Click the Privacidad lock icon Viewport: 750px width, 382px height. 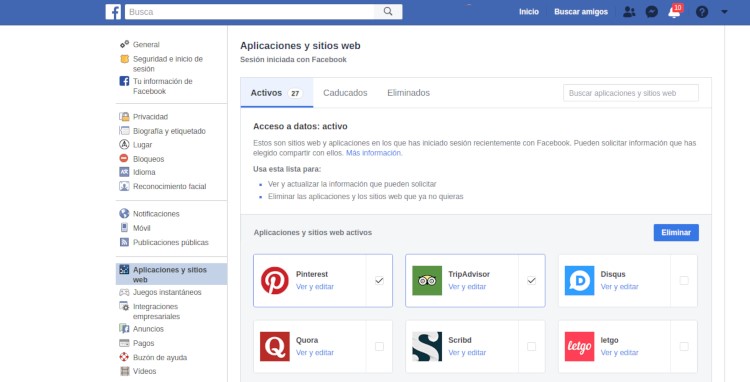click(124, 116)
